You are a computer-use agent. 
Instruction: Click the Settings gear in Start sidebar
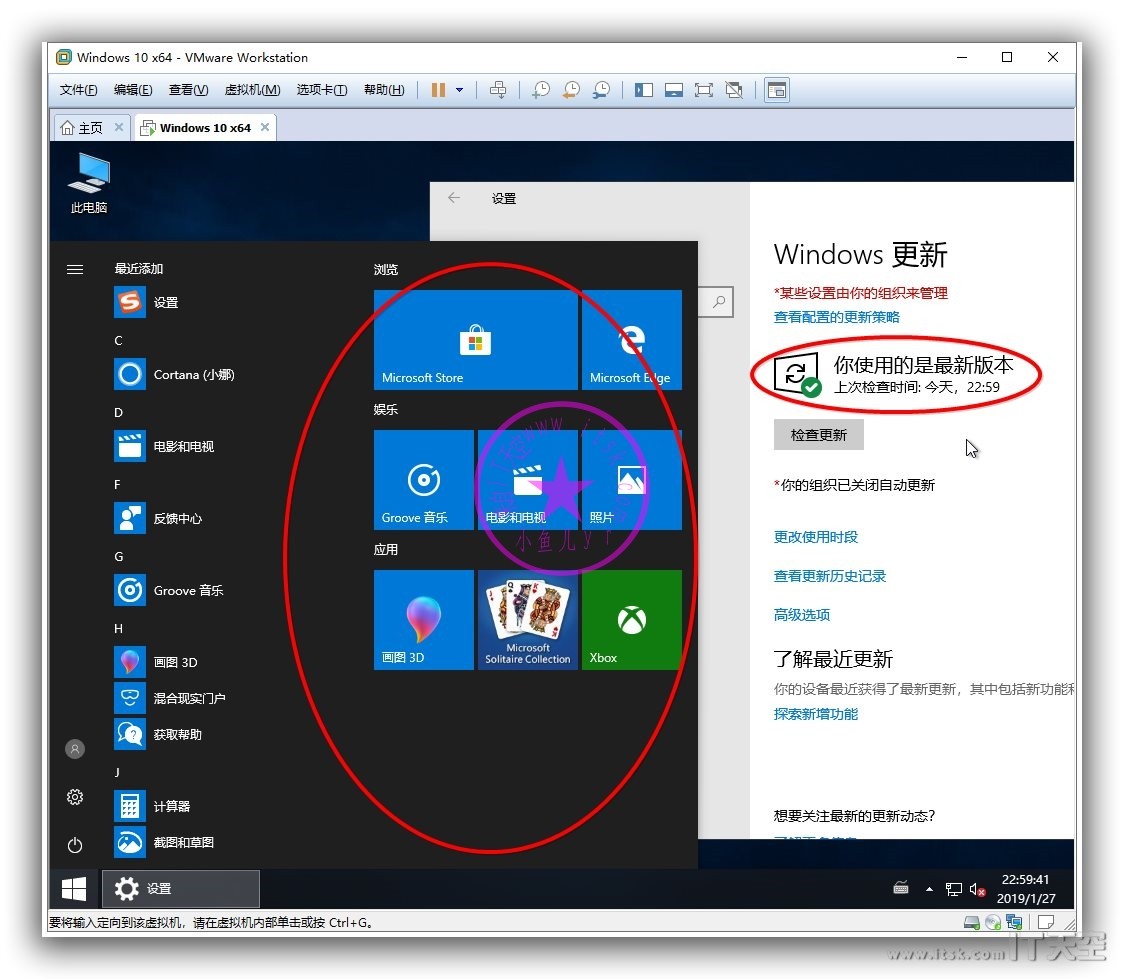pos(75,797)
